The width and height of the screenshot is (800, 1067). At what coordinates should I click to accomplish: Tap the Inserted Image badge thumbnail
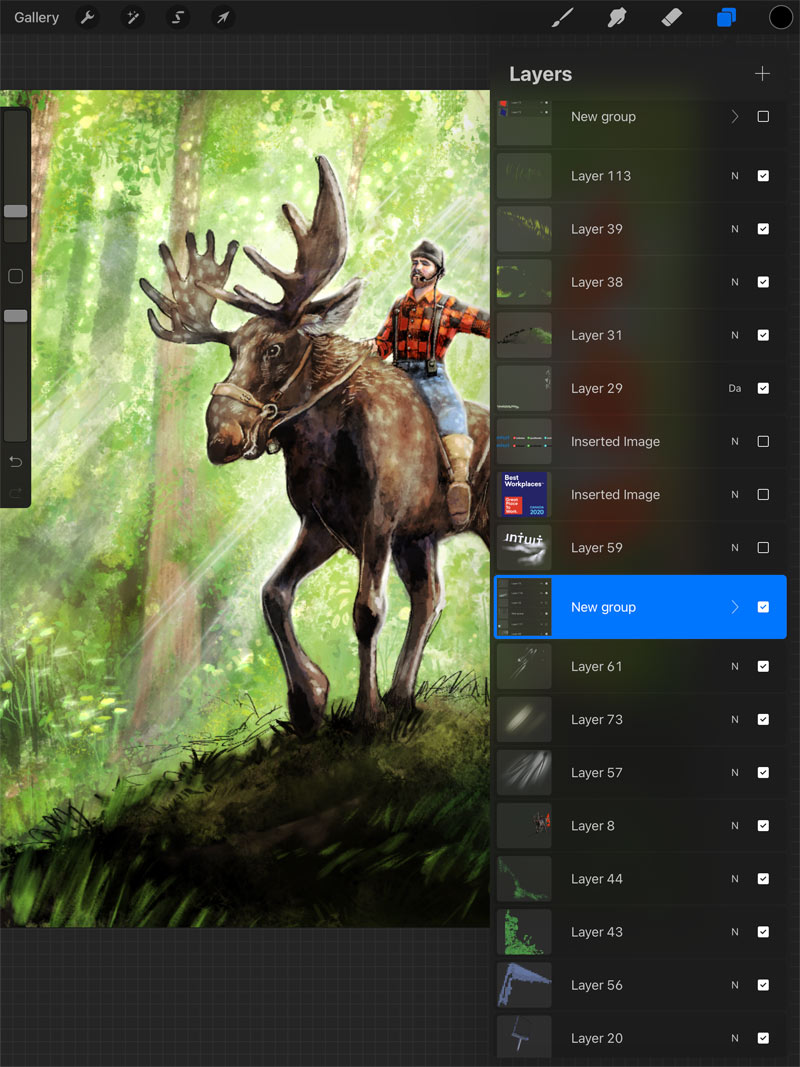click(x=524, y=494)
